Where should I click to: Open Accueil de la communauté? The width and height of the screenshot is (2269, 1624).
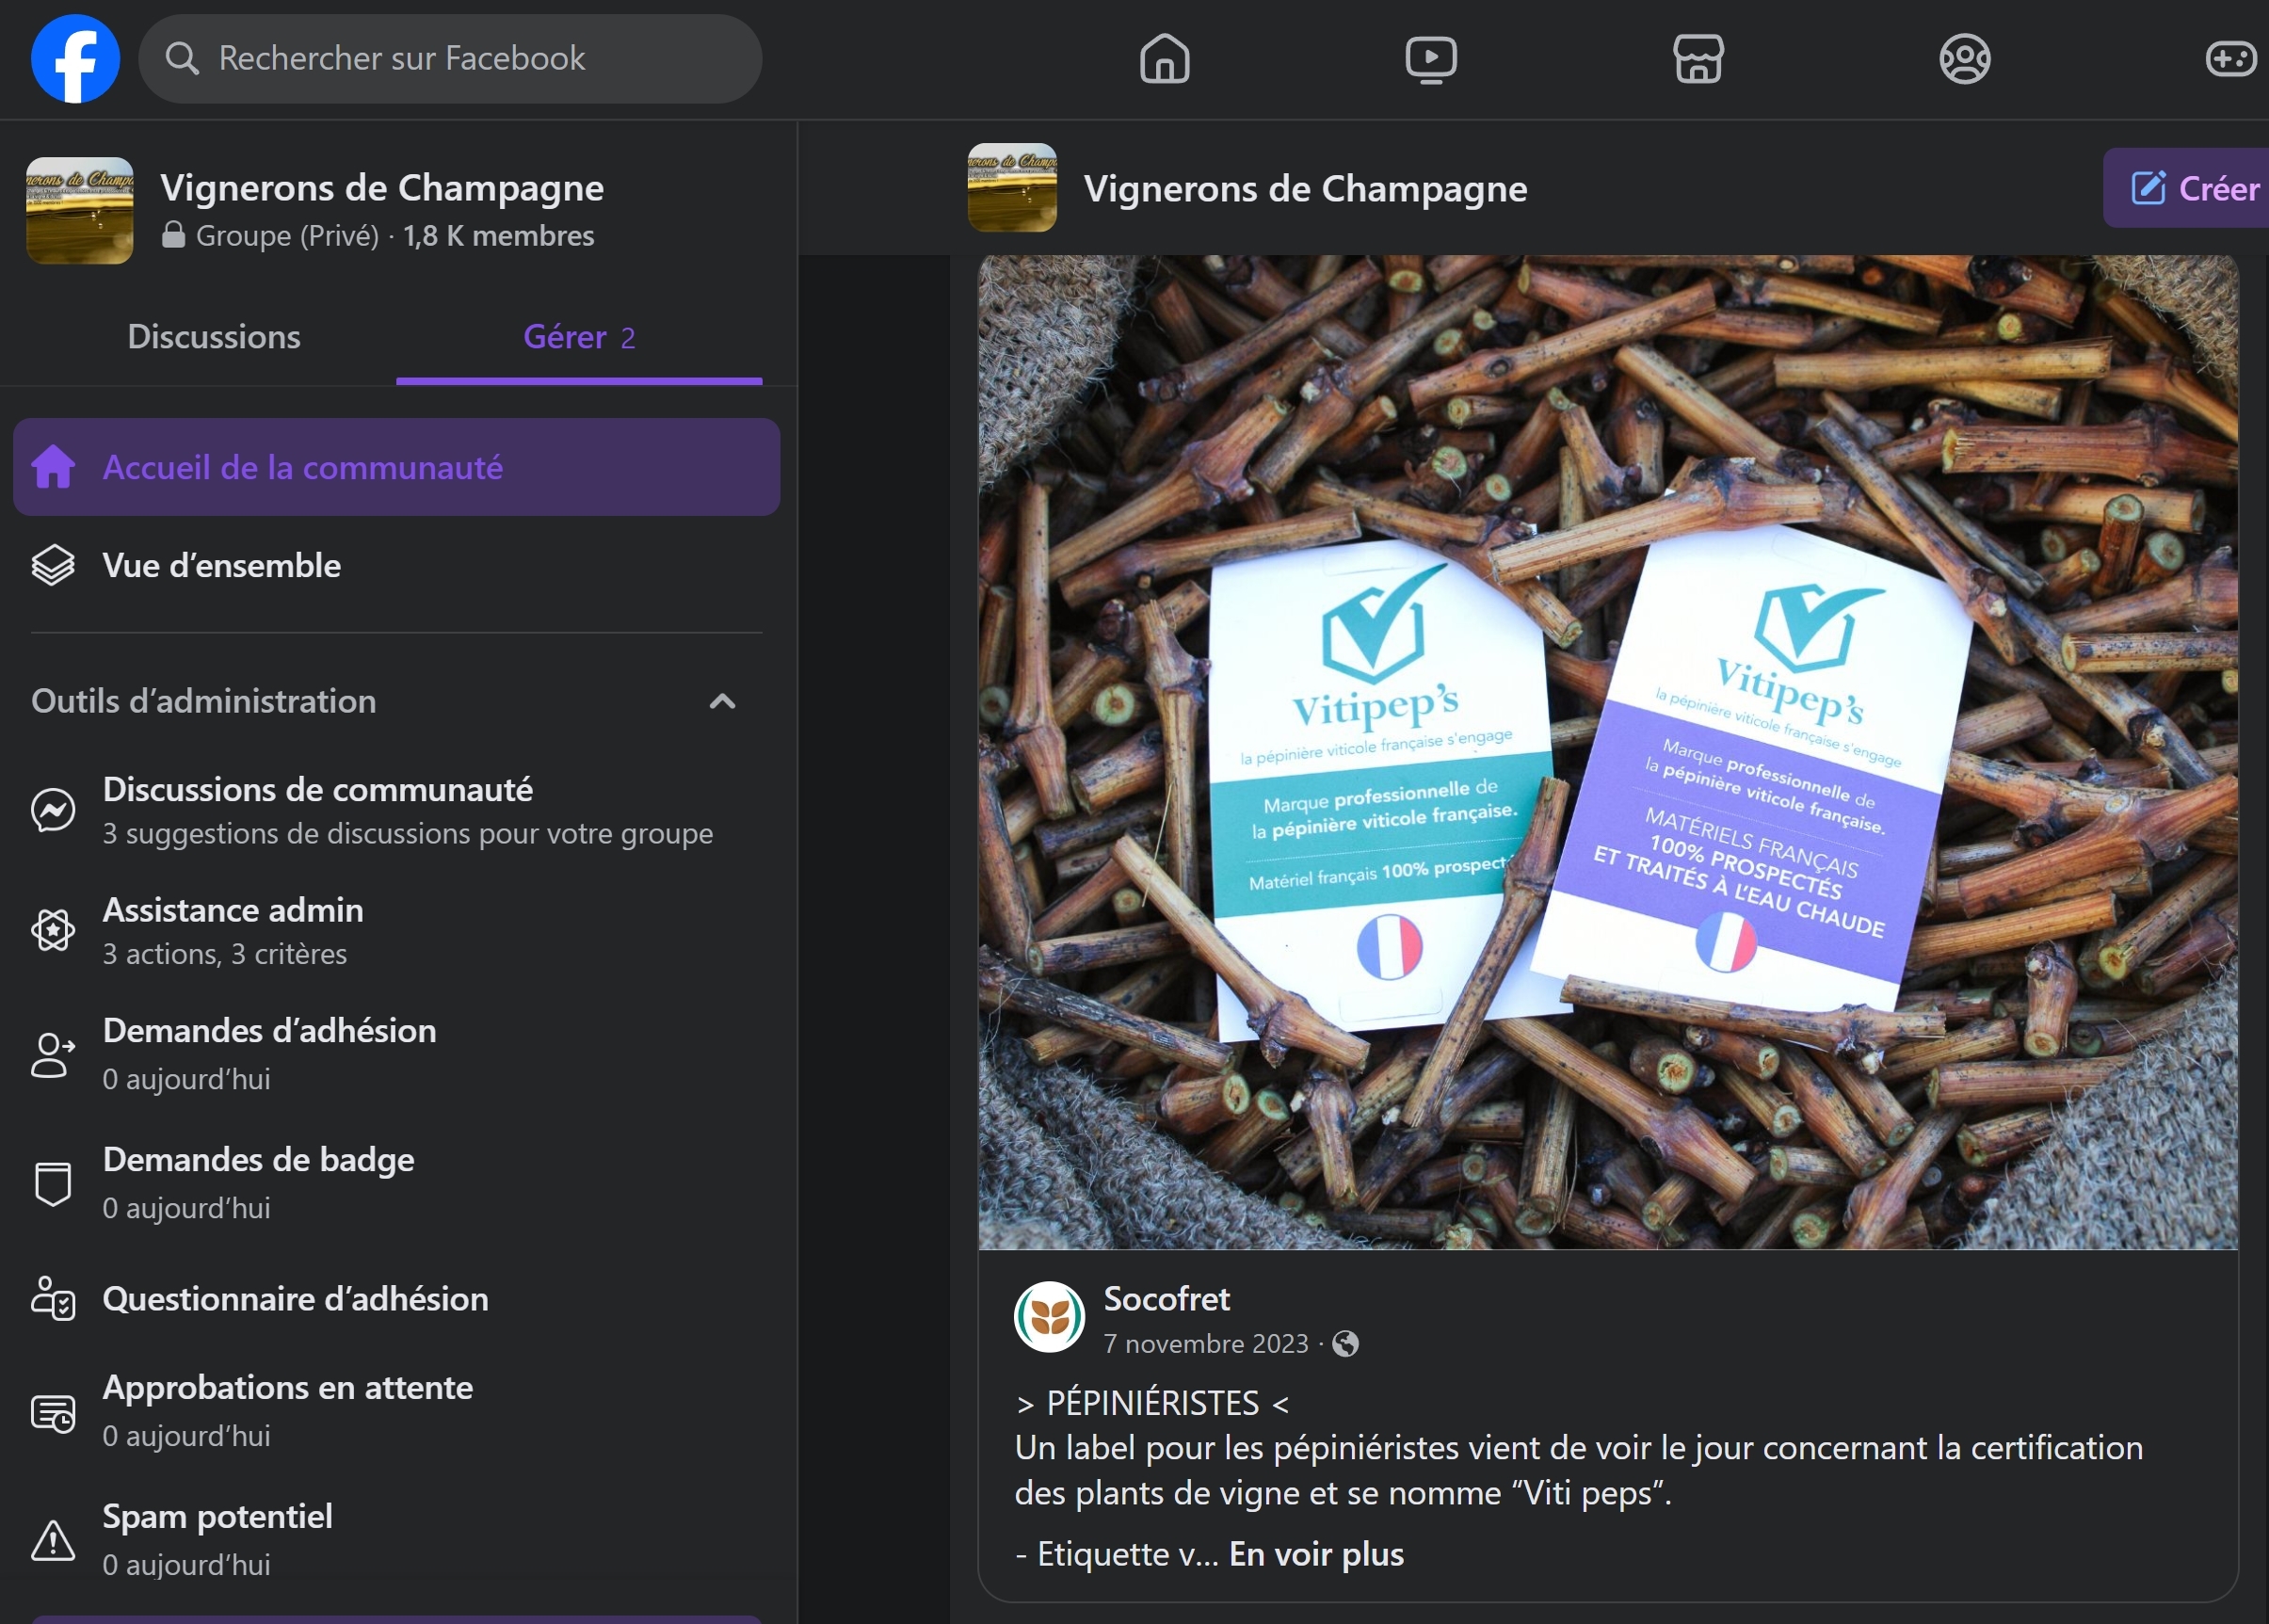point(396,467)
